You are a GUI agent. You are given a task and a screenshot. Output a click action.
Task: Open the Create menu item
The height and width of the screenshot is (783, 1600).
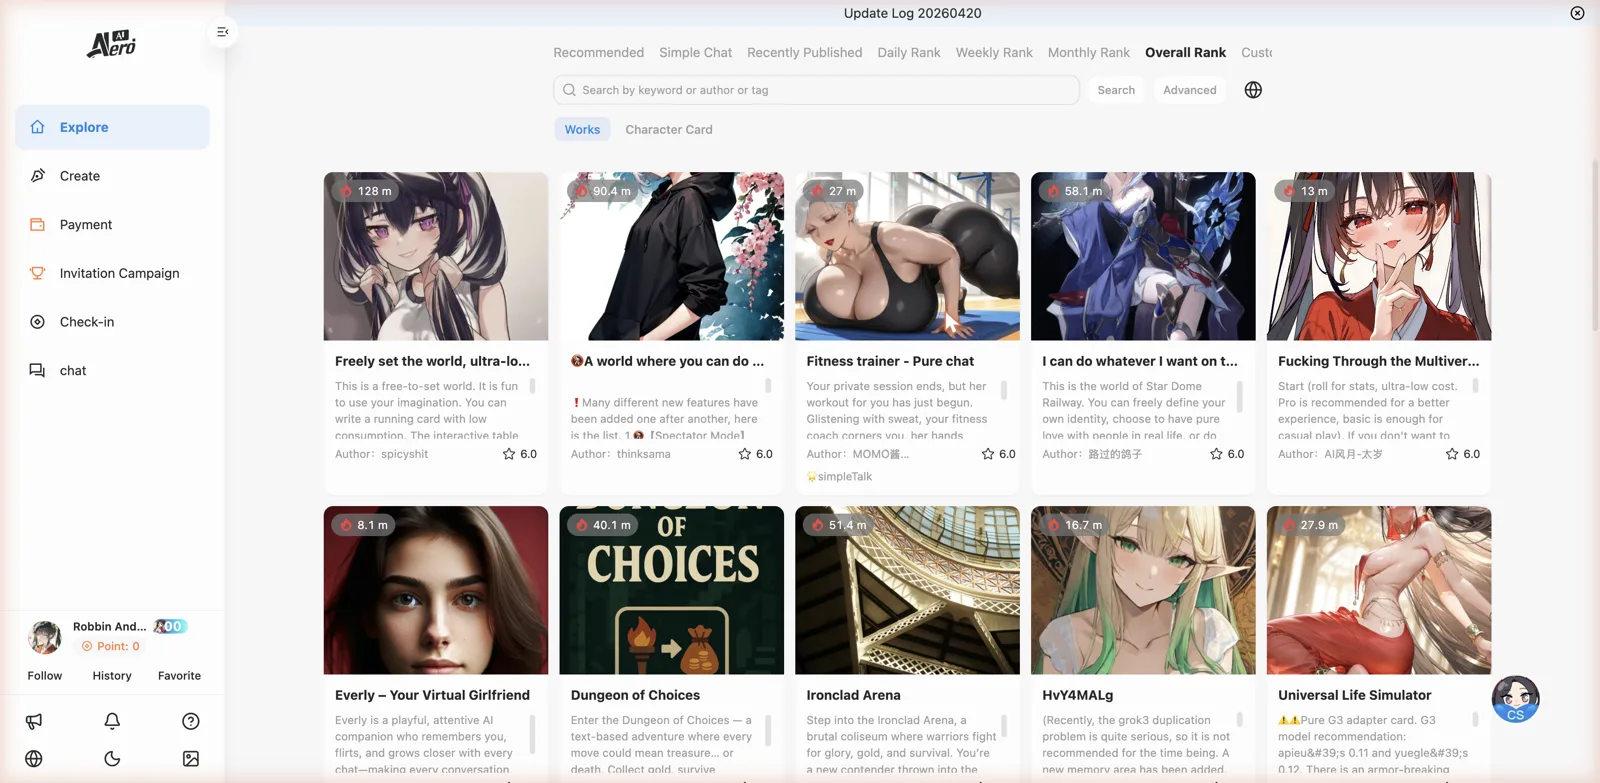tap(112, 175)
